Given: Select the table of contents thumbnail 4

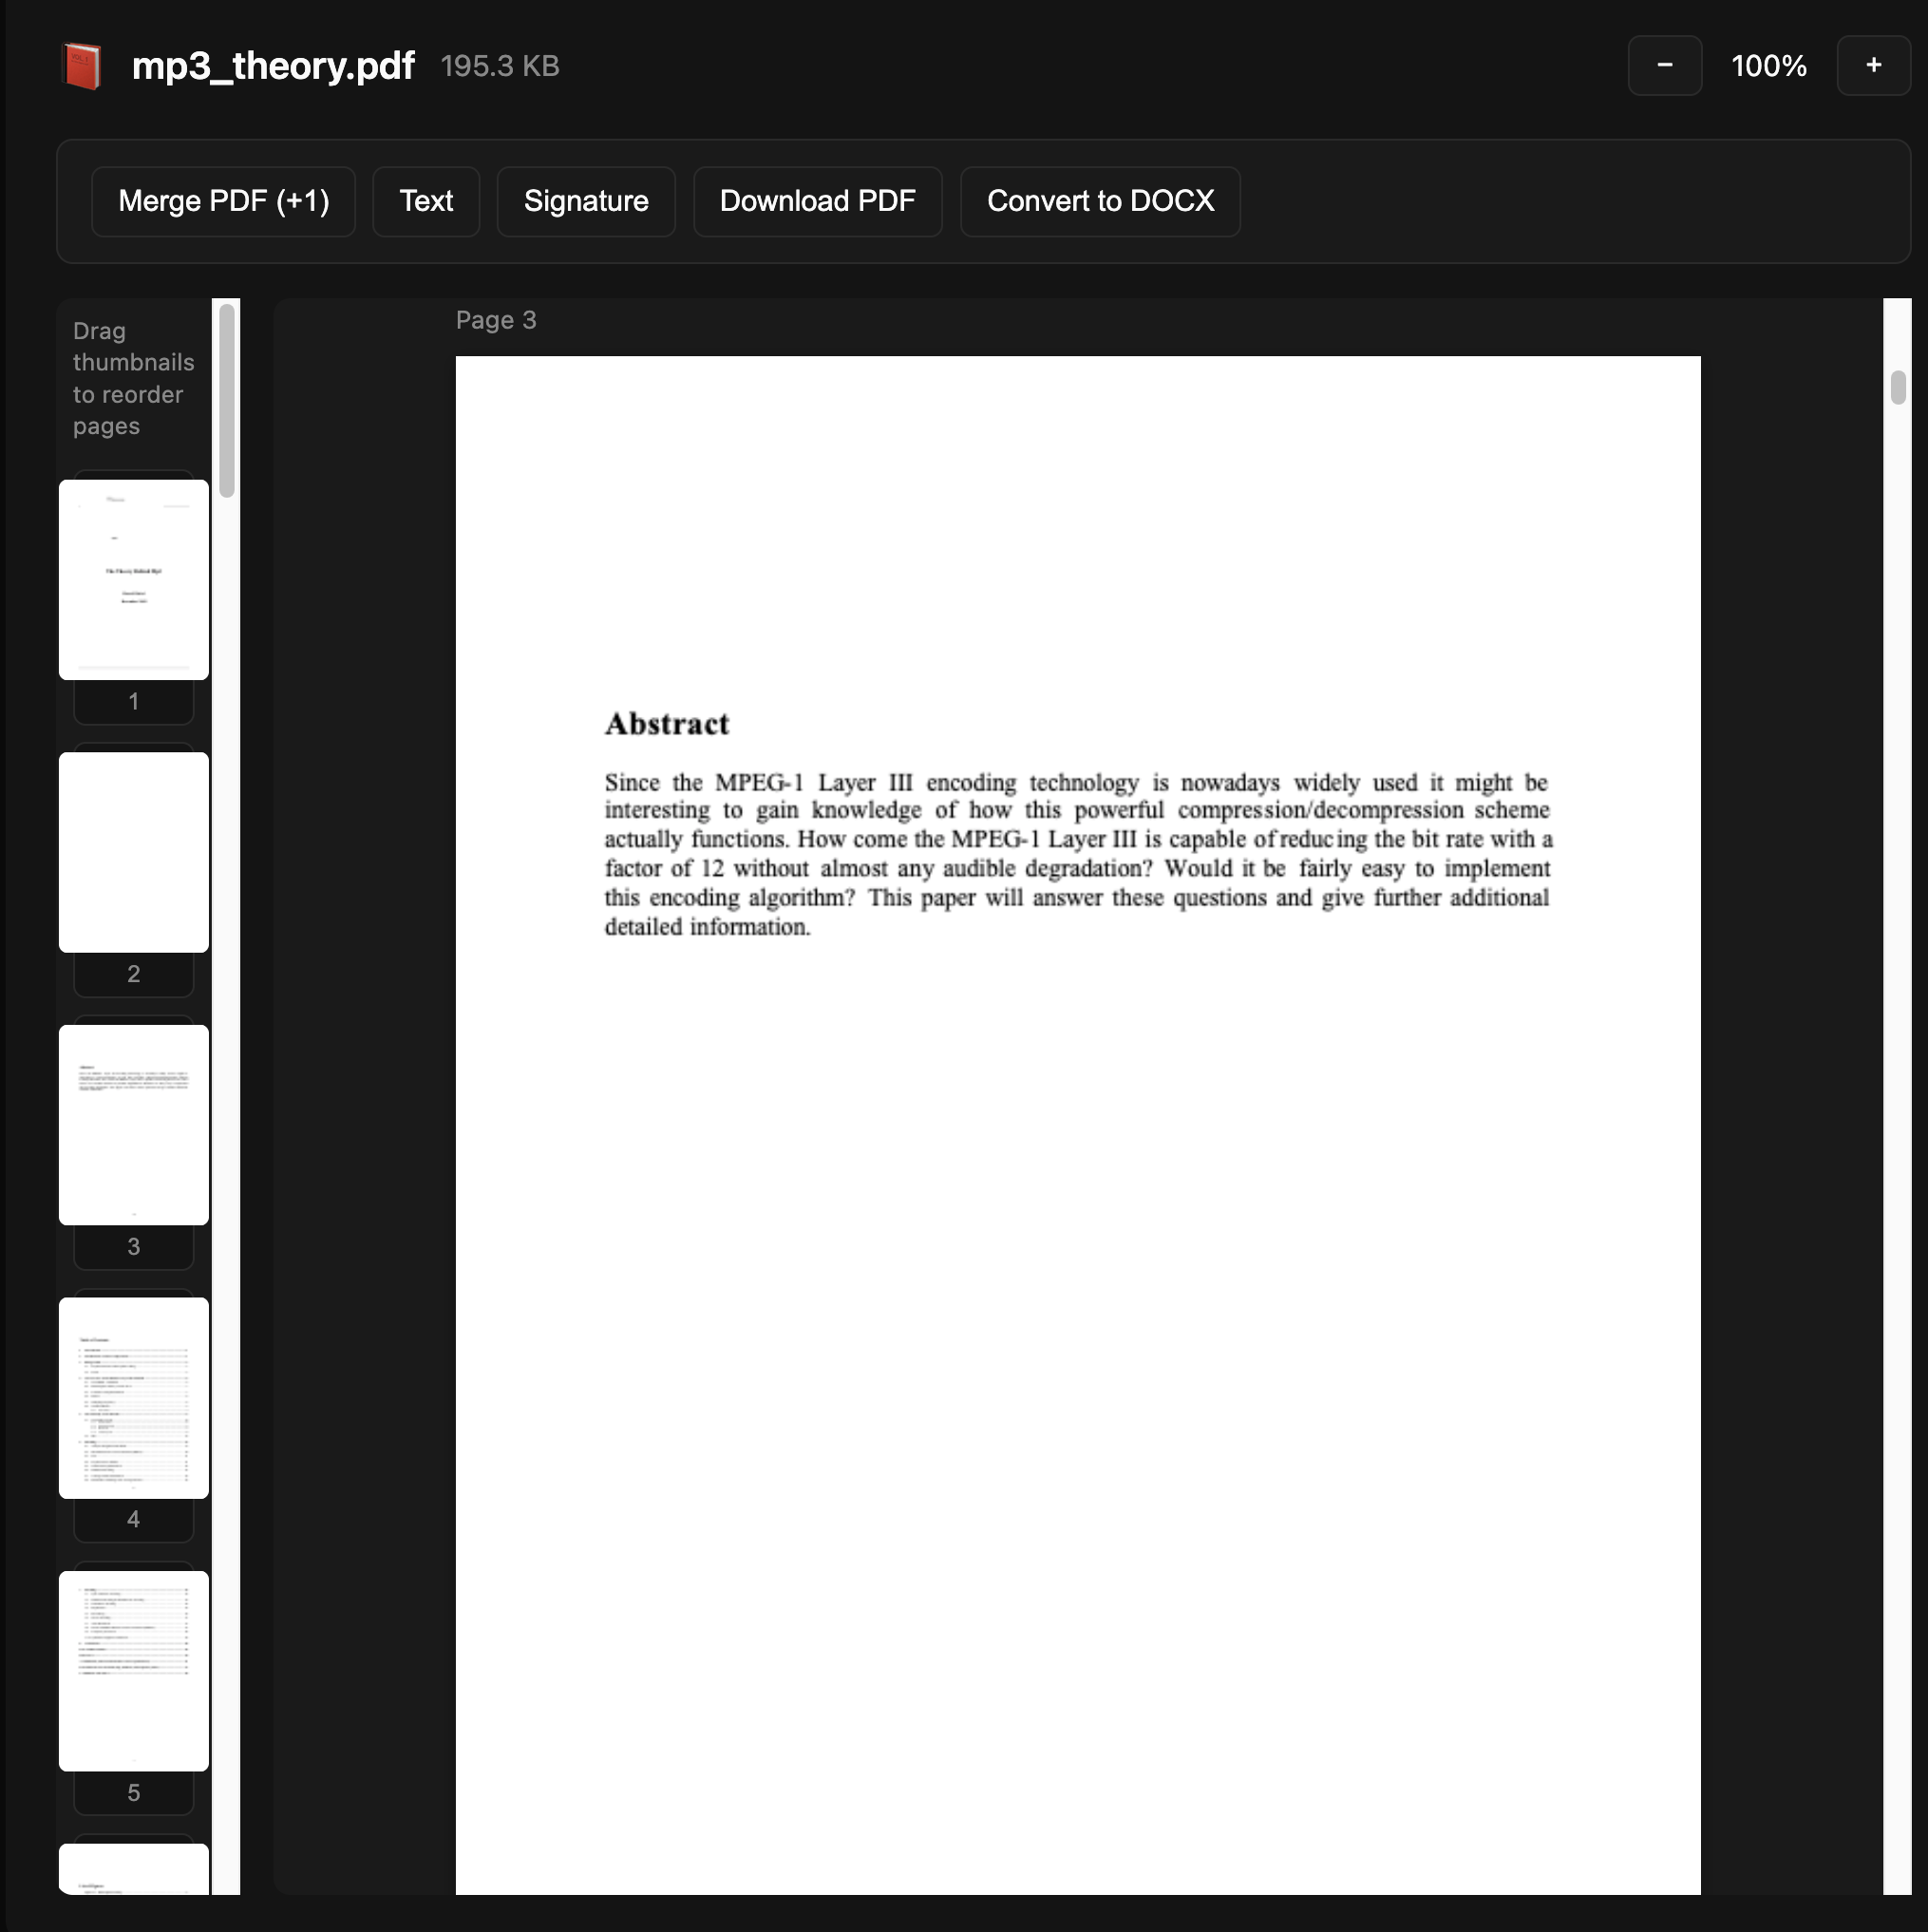Looking at the screenshot, I should click(x=133, y=1397).
